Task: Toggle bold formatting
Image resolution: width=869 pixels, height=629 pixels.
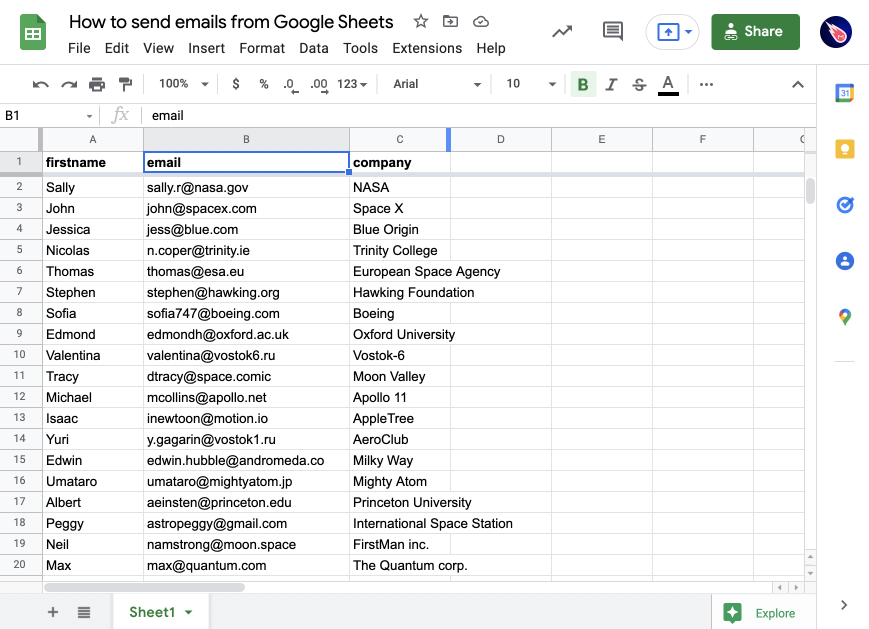Action: 583,84
